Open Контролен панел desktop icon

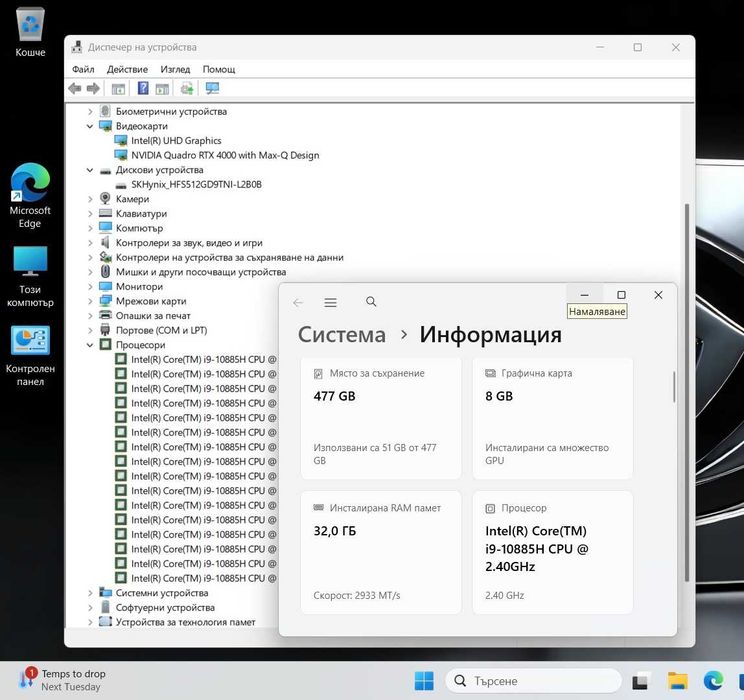[30, 356]
